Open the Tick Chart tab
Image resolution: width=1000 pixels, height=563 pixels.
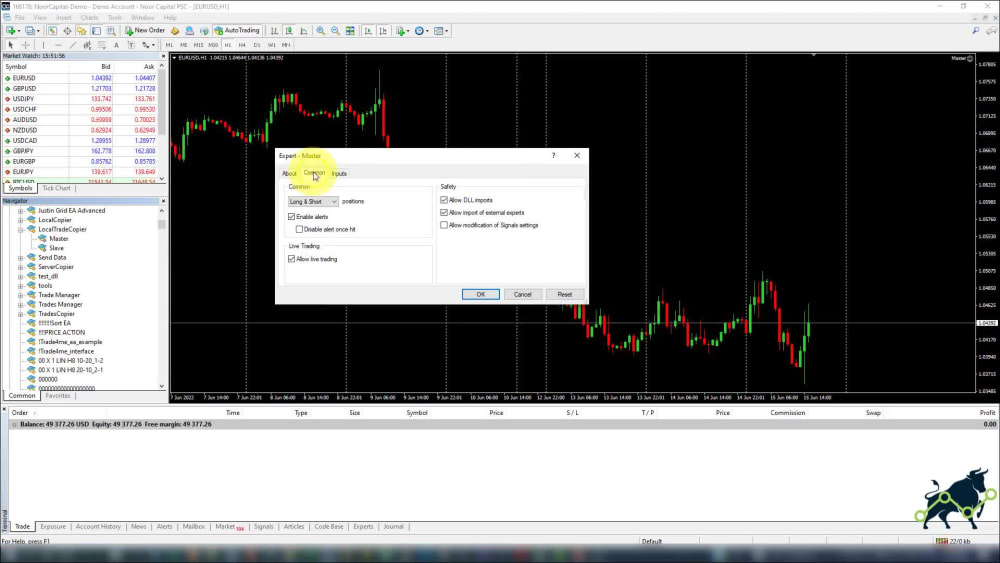click(56, 188)
